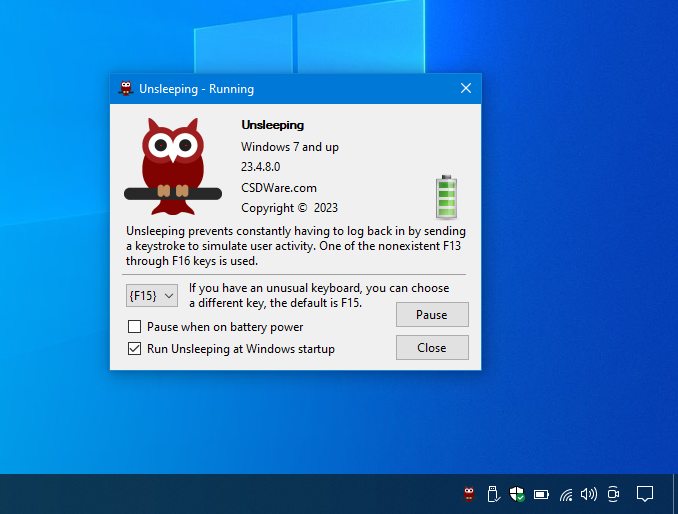Click the battery tray icon in taskbar
The image size is (678, 514).
pyautogui.click(x=541, y=494)
